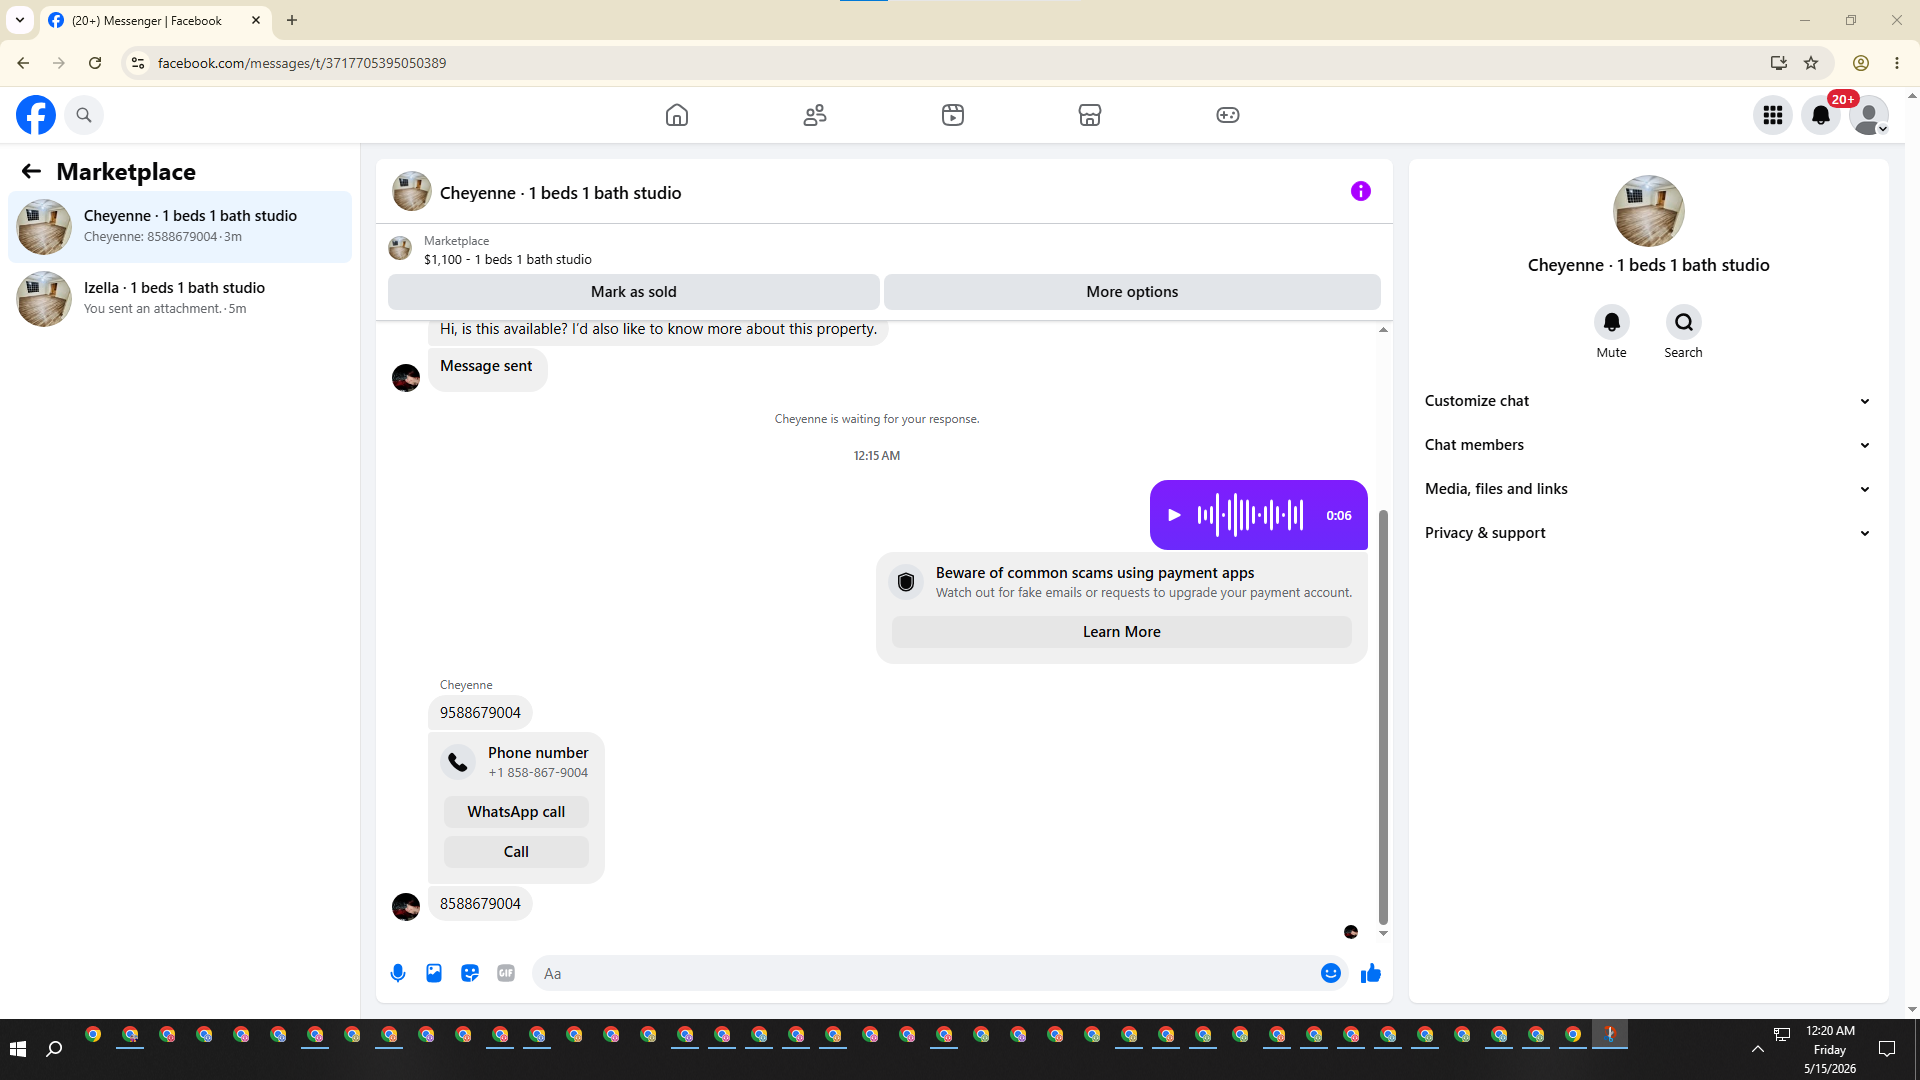Click the Mute bell icon
The image size is (1920, 1080).
coord(1612,322)
